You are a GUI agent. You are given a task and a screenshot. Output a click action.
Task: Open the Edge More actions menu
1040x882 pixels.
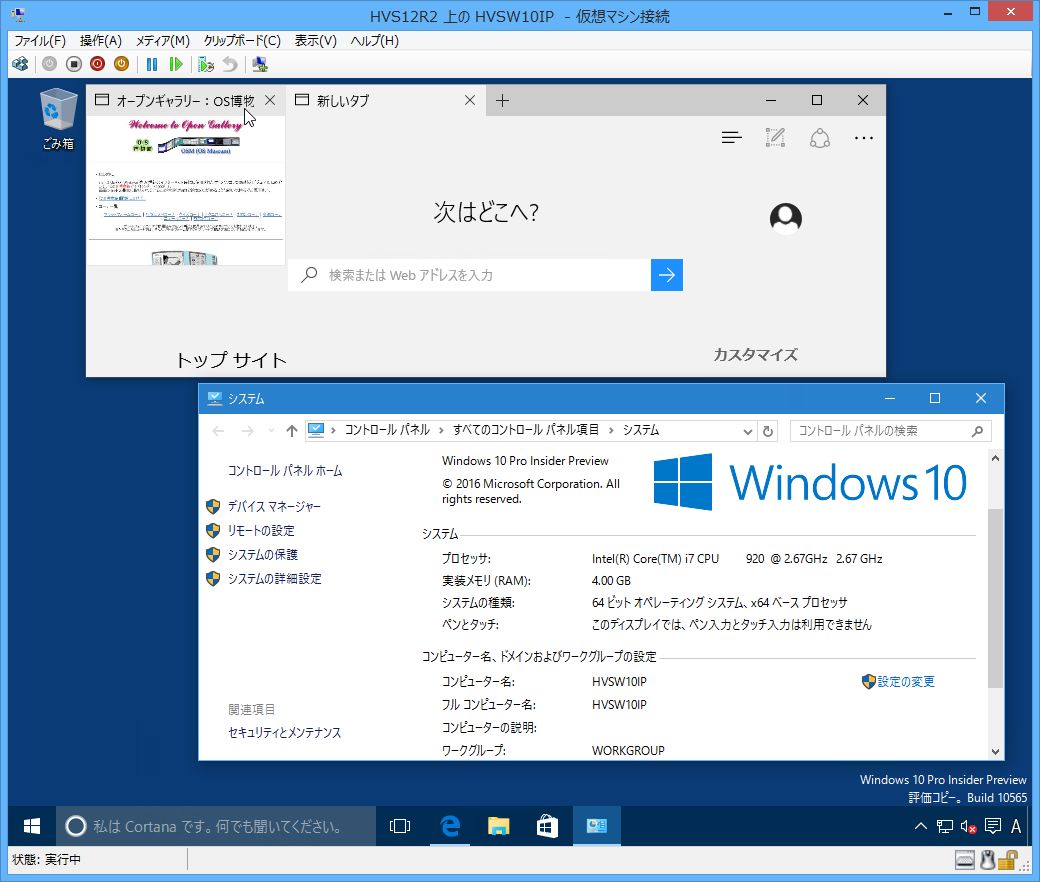pos(864,138)
